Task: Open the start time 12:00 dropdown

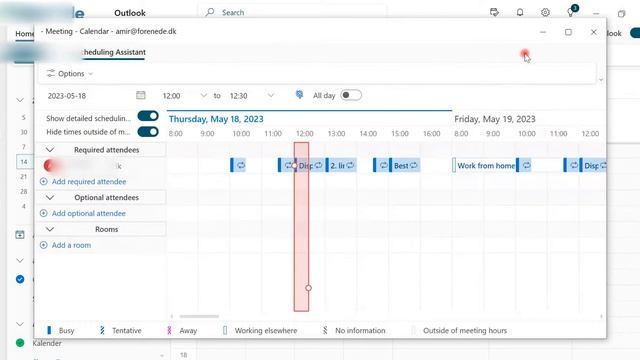Action: [x=203, y=96]
